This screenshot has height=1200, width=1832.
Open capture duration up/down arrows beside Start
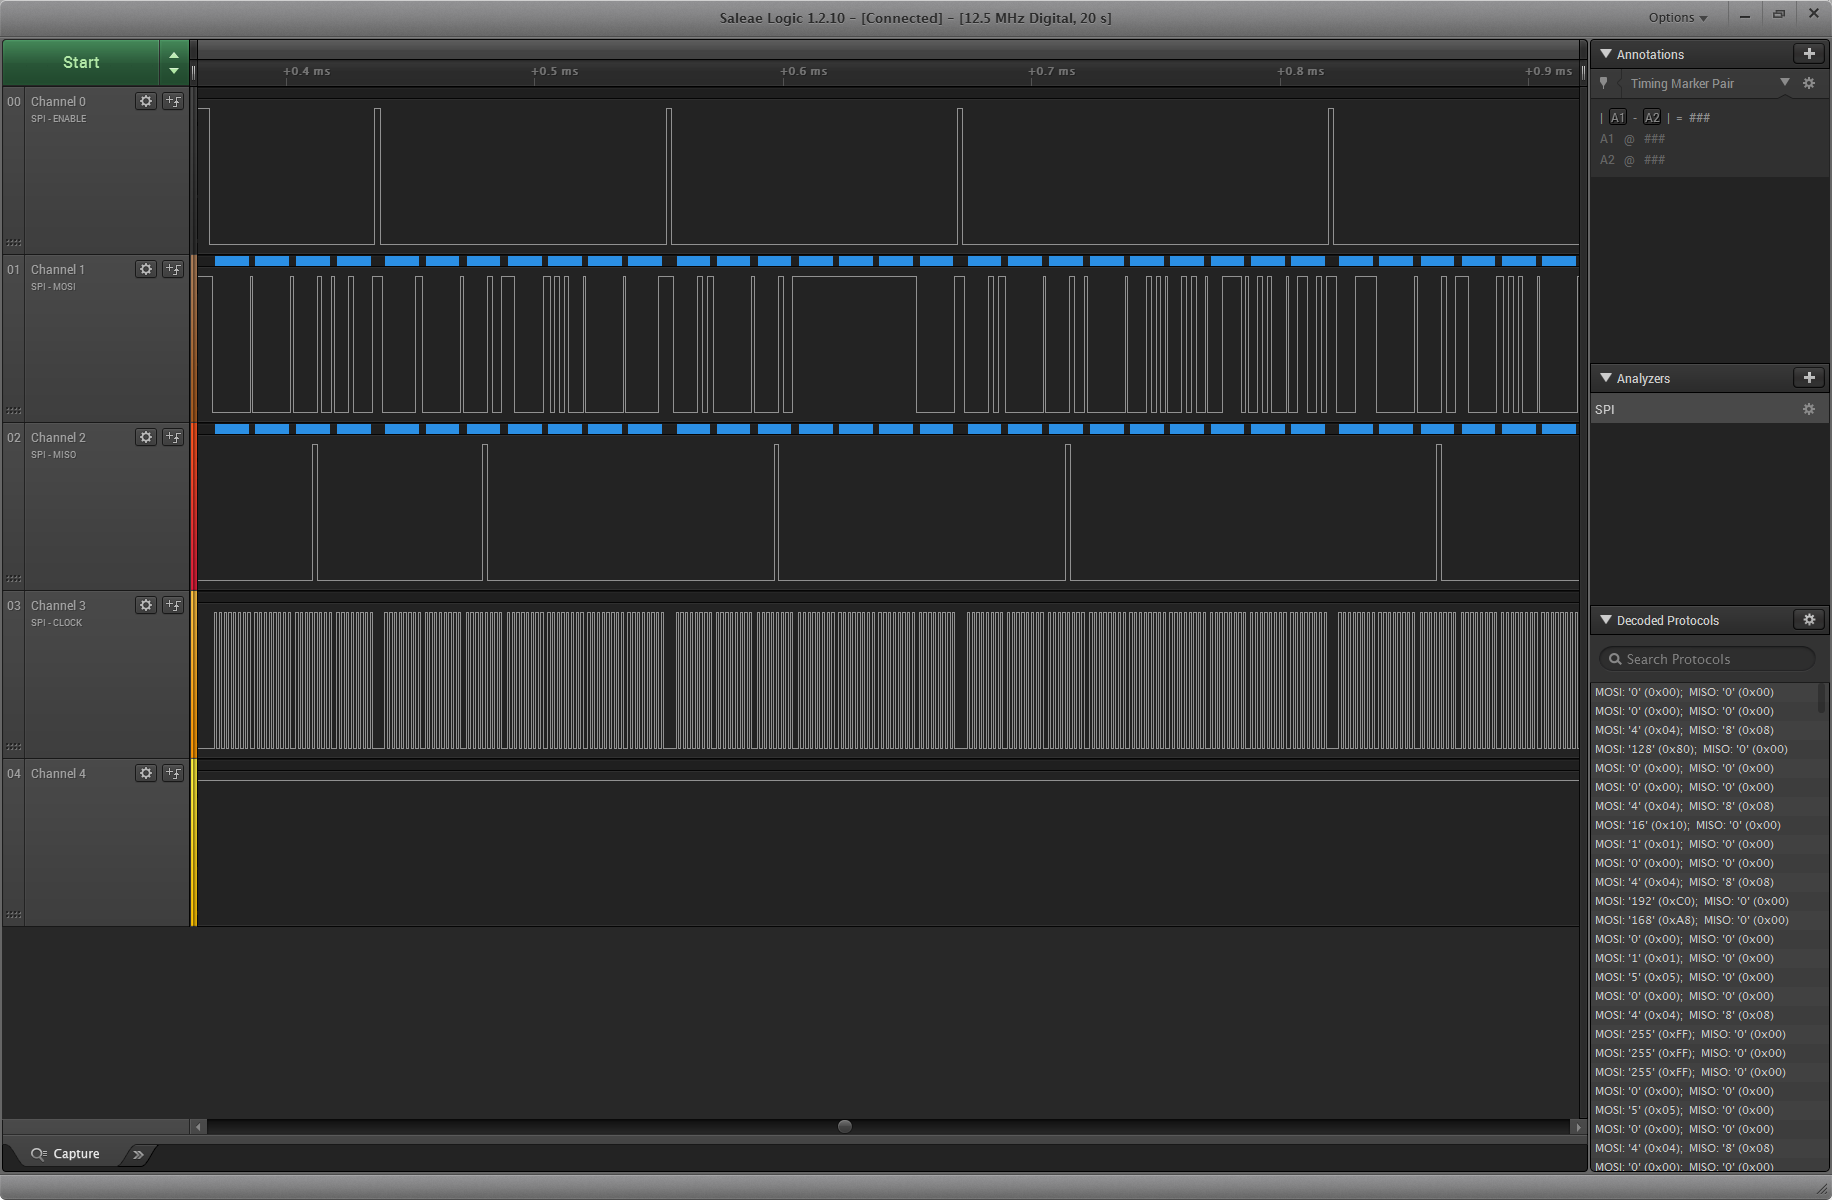[x=174, y=62]
